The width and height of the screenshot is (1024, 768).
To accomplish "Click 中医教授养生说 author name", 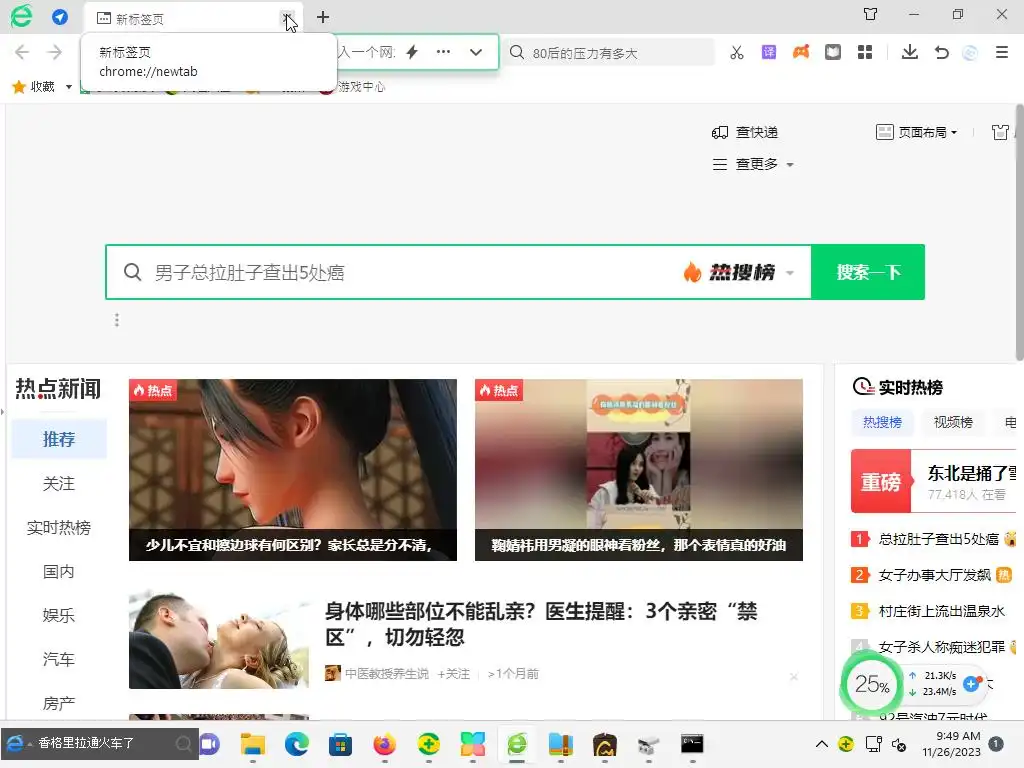I will point(387,673).
